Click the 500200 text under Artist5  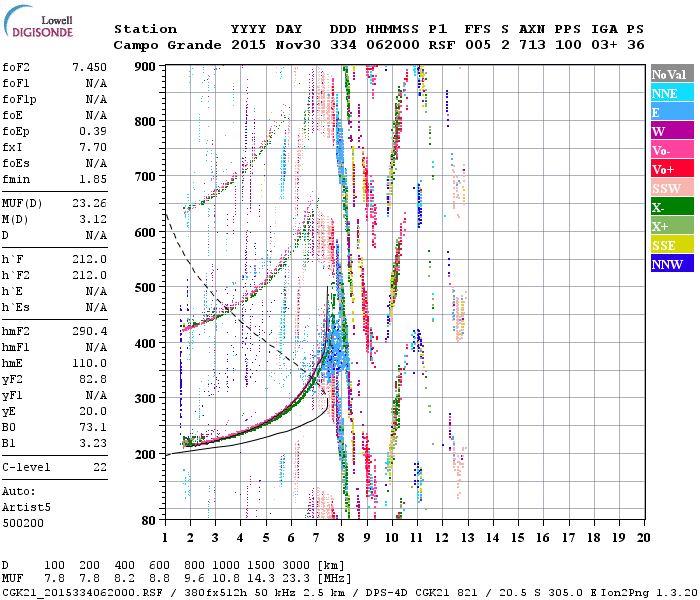pos(23,523)
